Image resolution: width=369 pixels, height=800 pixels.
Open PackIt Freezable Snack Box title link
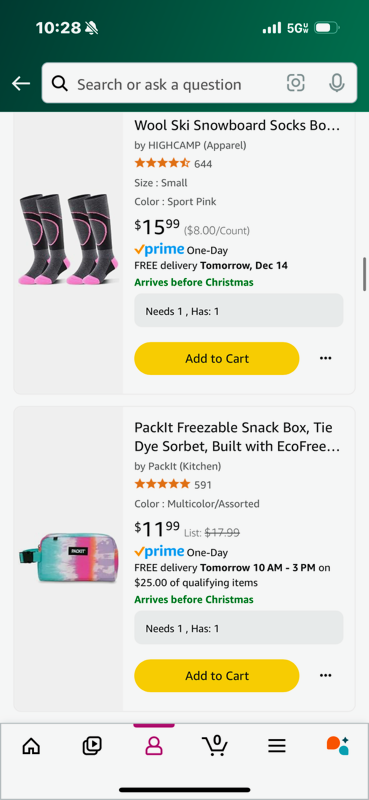(237, 437)
